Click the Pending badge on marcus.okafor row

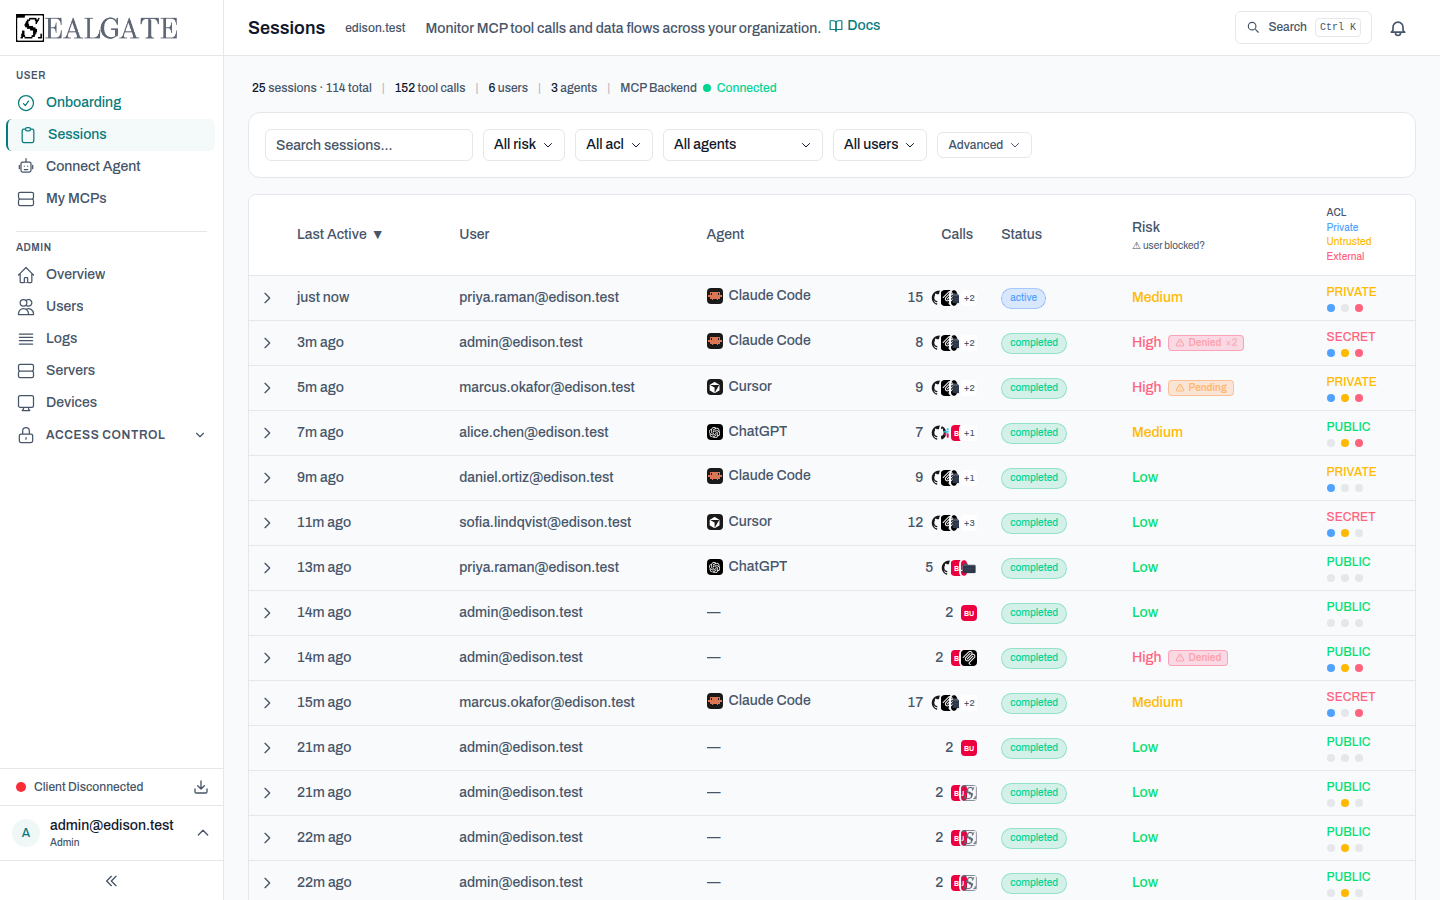(x=1201, y=388)
